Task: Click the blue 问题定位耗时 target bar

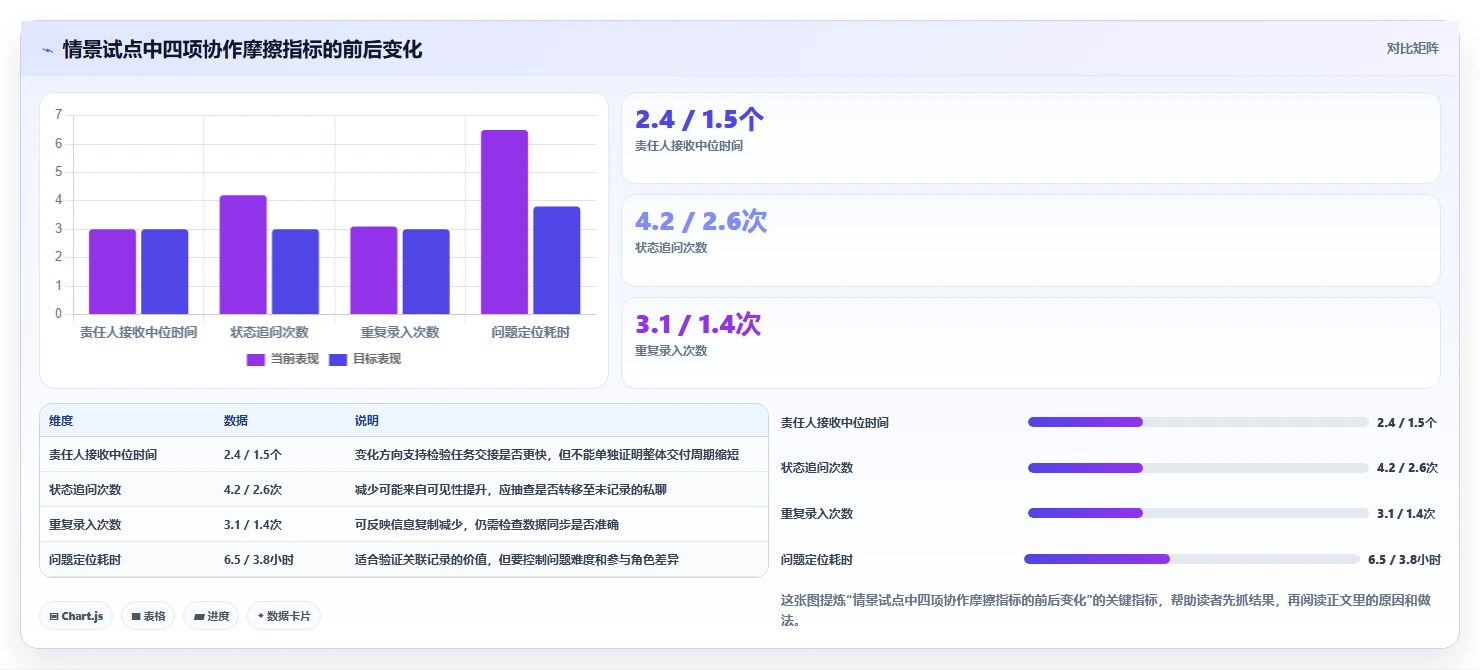Action: [x=557, y=260]
